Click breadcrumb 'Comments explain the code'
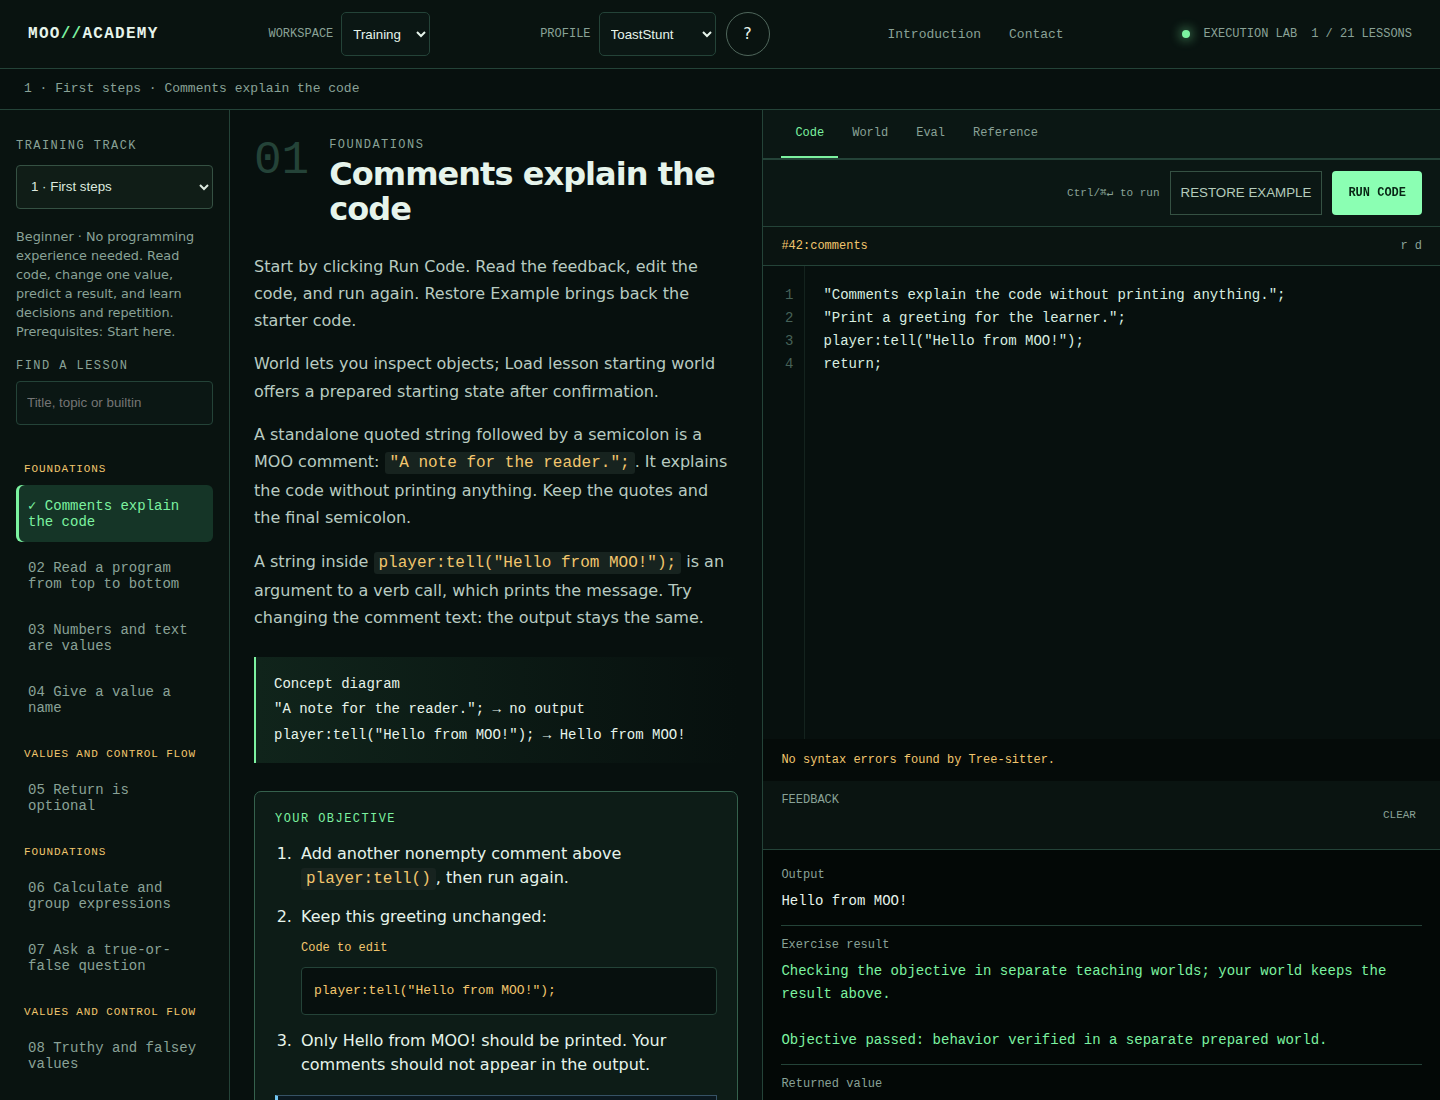This screenshot has height=1100, width=1440. point(262,88)
